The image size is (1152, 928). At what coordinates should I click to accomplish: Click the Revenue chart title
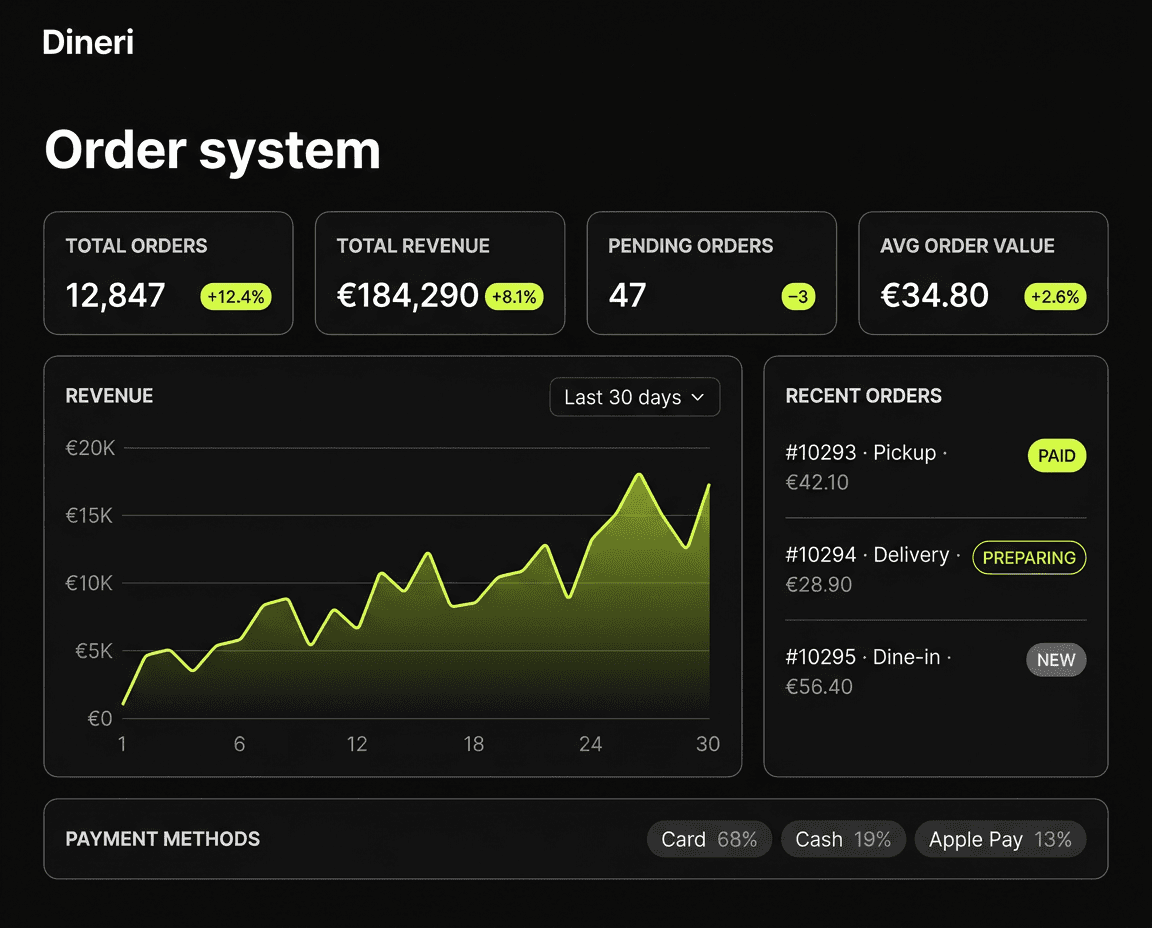click(109, 395)
